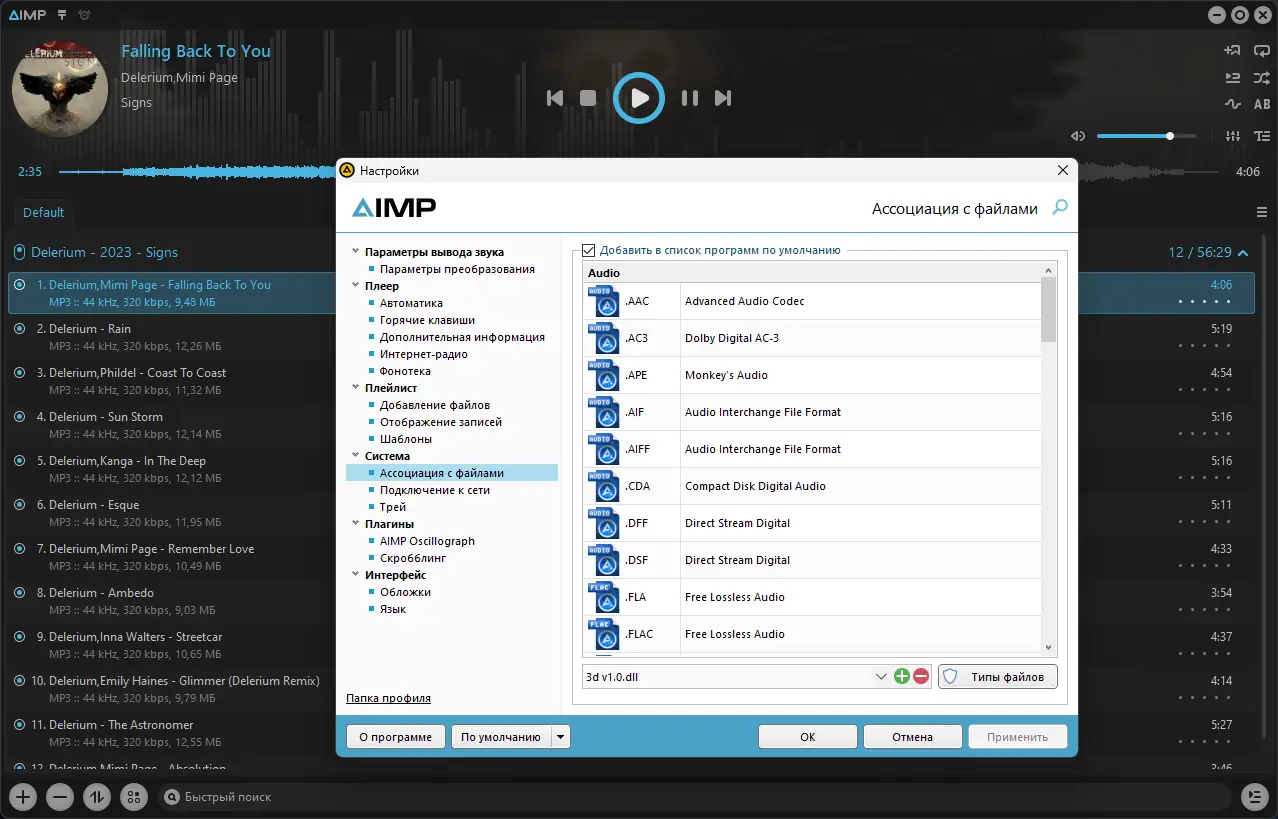Screen dimensions: 1278x819
Task: Open the playlist sort icon
Action: [97, 797]
